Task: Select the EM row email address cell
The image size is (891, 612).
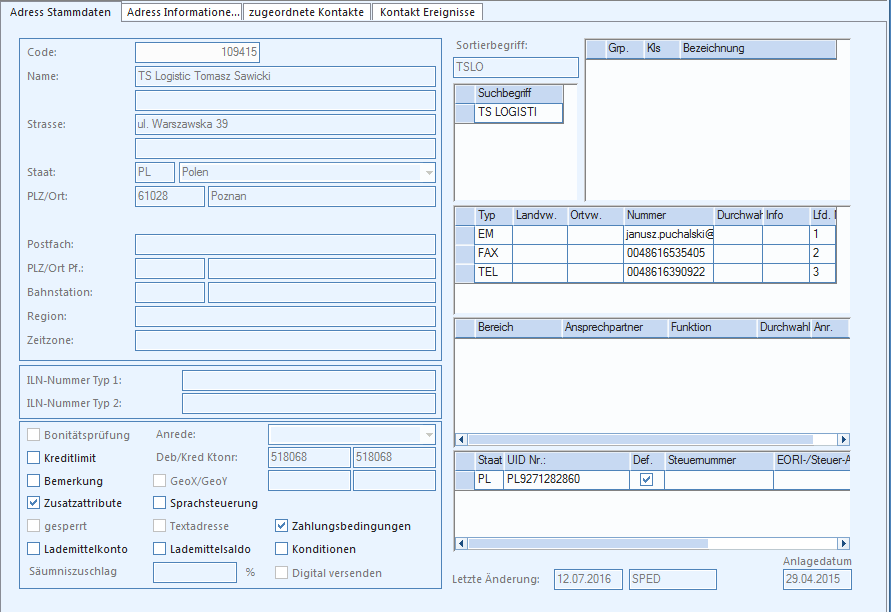Action: (668, 234)
